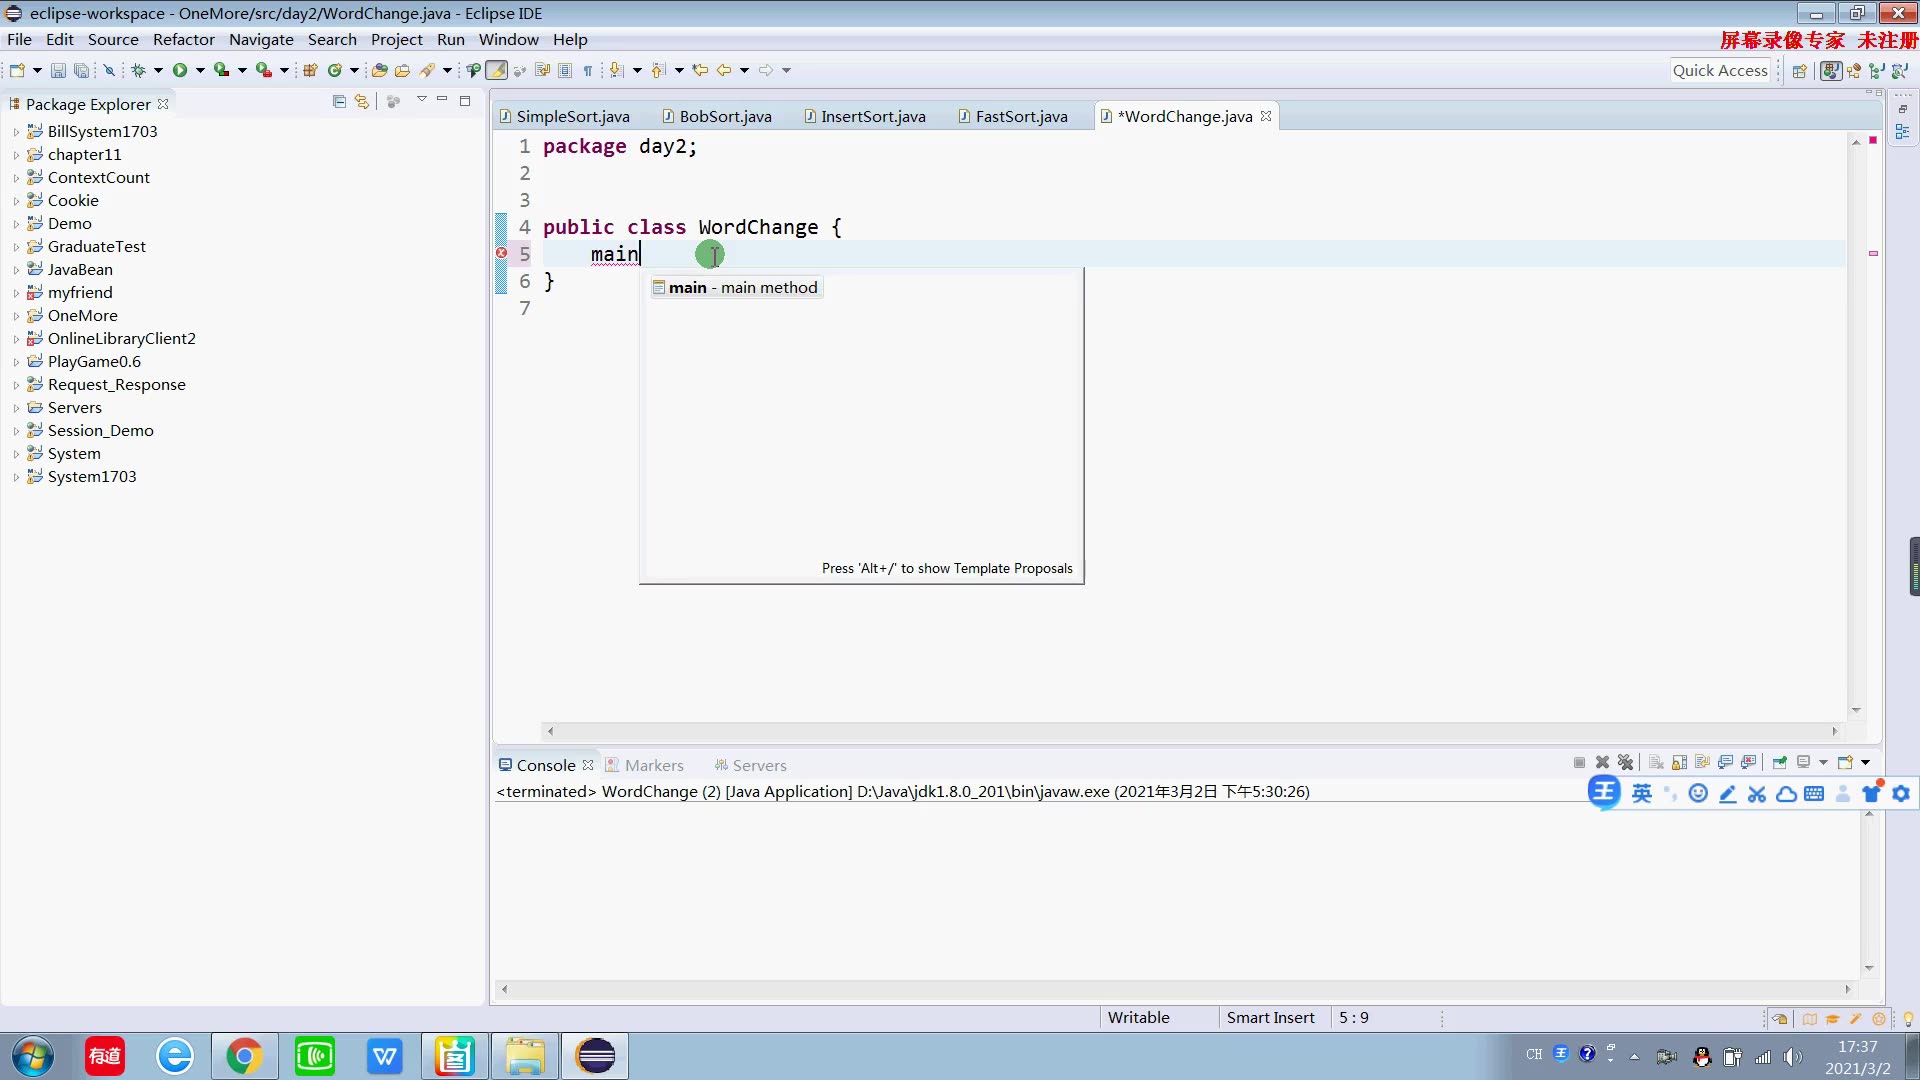Click the Remove Launch X icon in Console

click(1602, 762)
